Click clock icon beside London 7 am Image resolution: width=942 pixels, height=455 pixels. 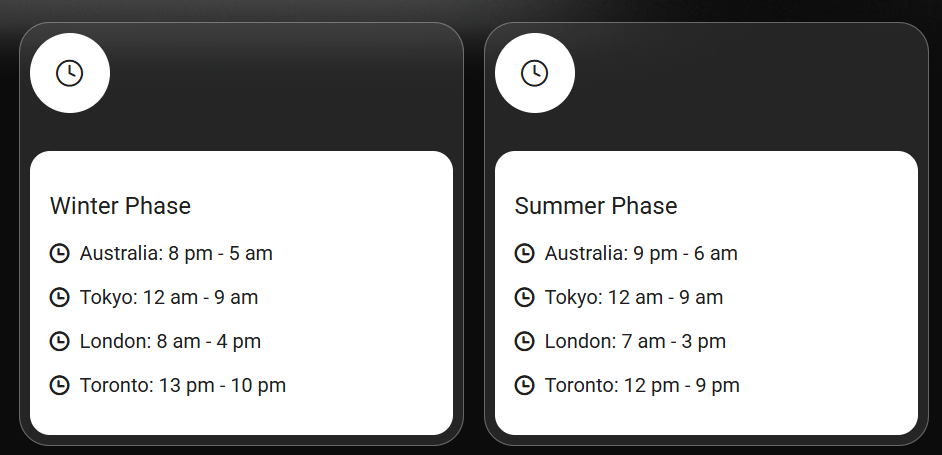pos(524,341)
